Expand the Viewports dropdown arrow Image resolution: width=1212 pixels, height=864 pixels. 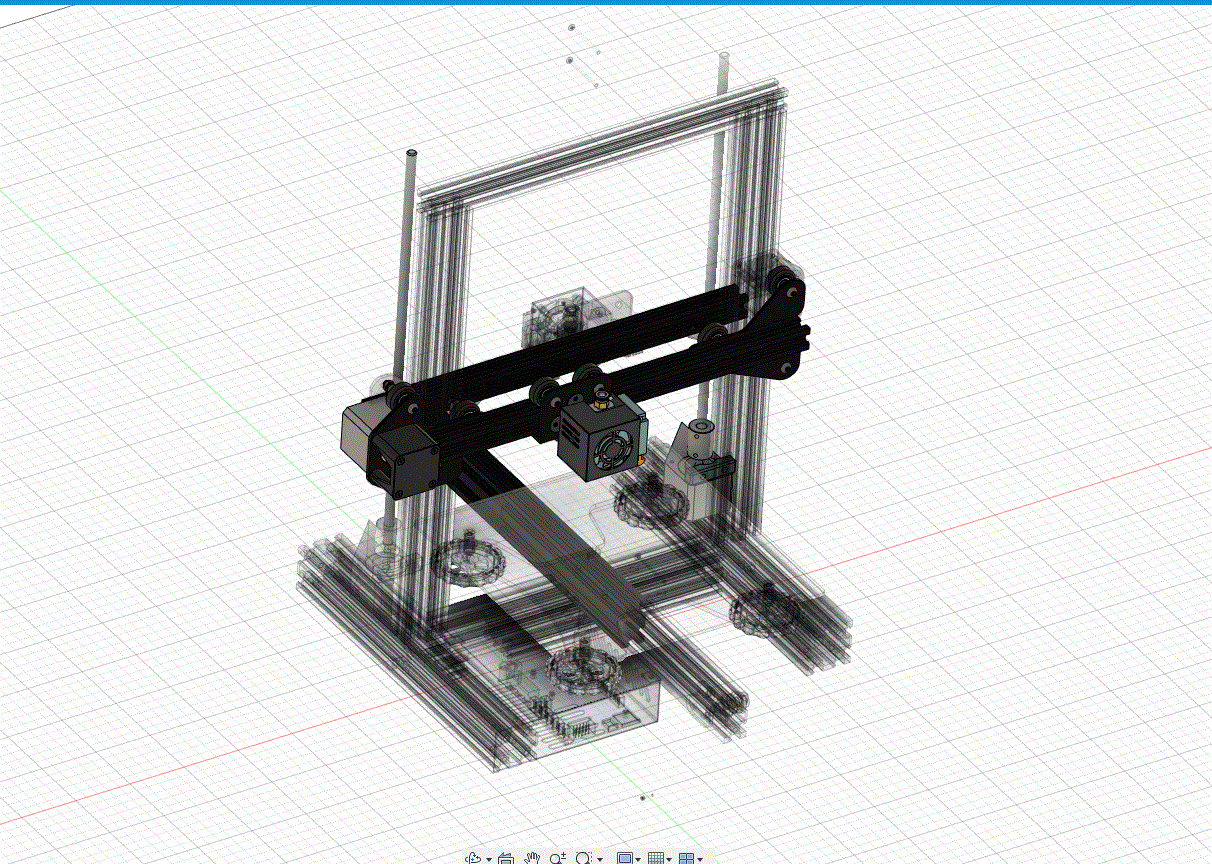pyautogui.click(x=699, y=859)
